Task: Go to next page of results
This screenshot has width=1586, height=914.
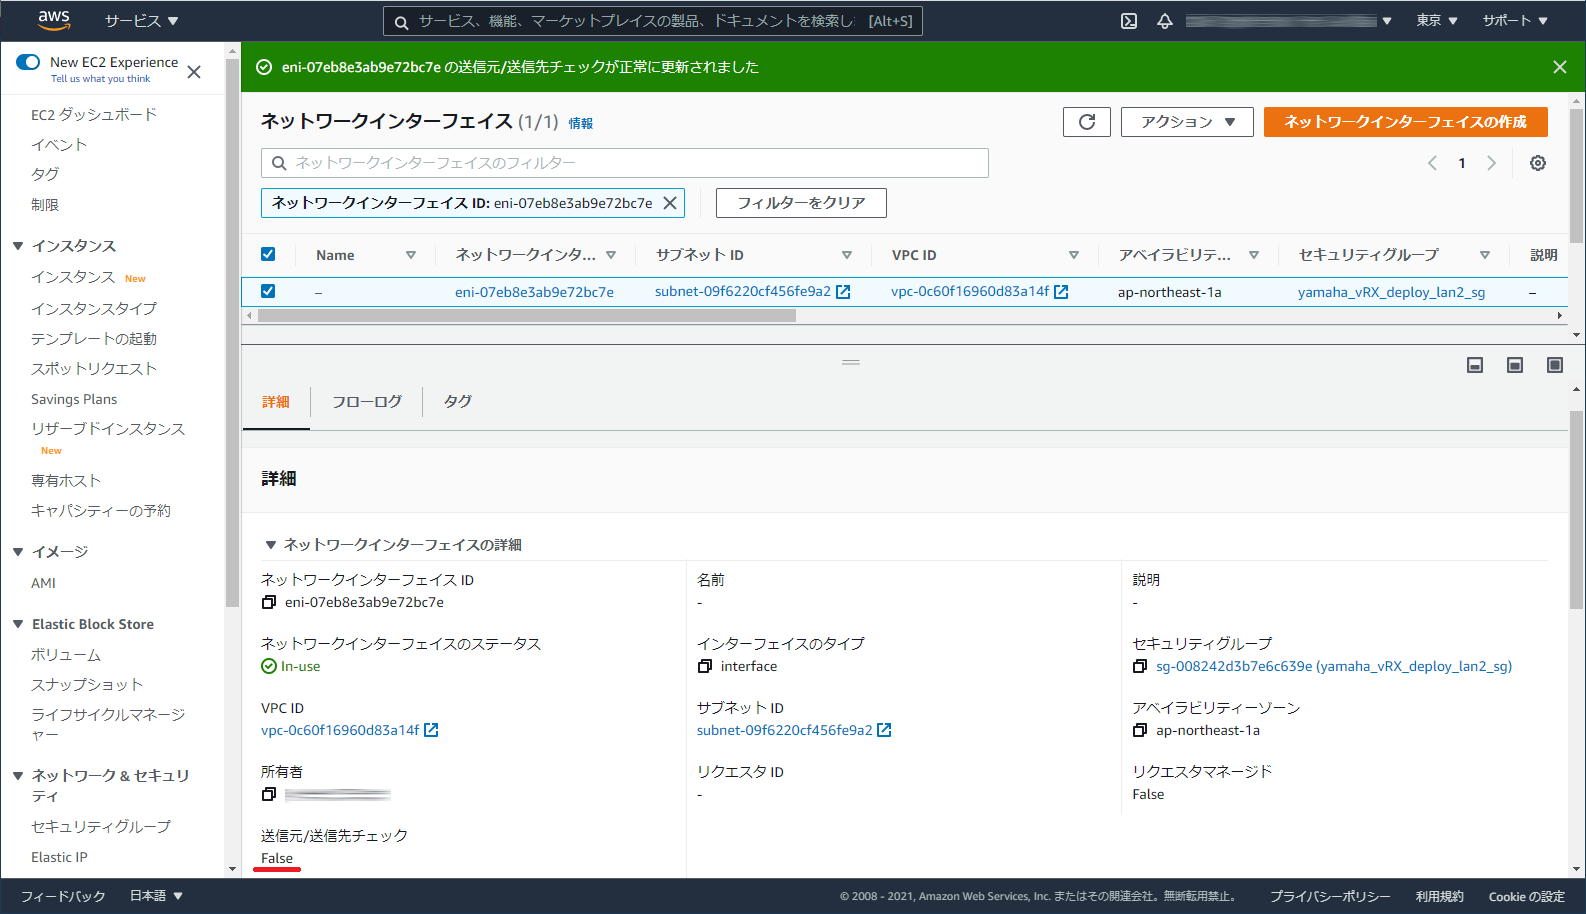Action: 1491,163
